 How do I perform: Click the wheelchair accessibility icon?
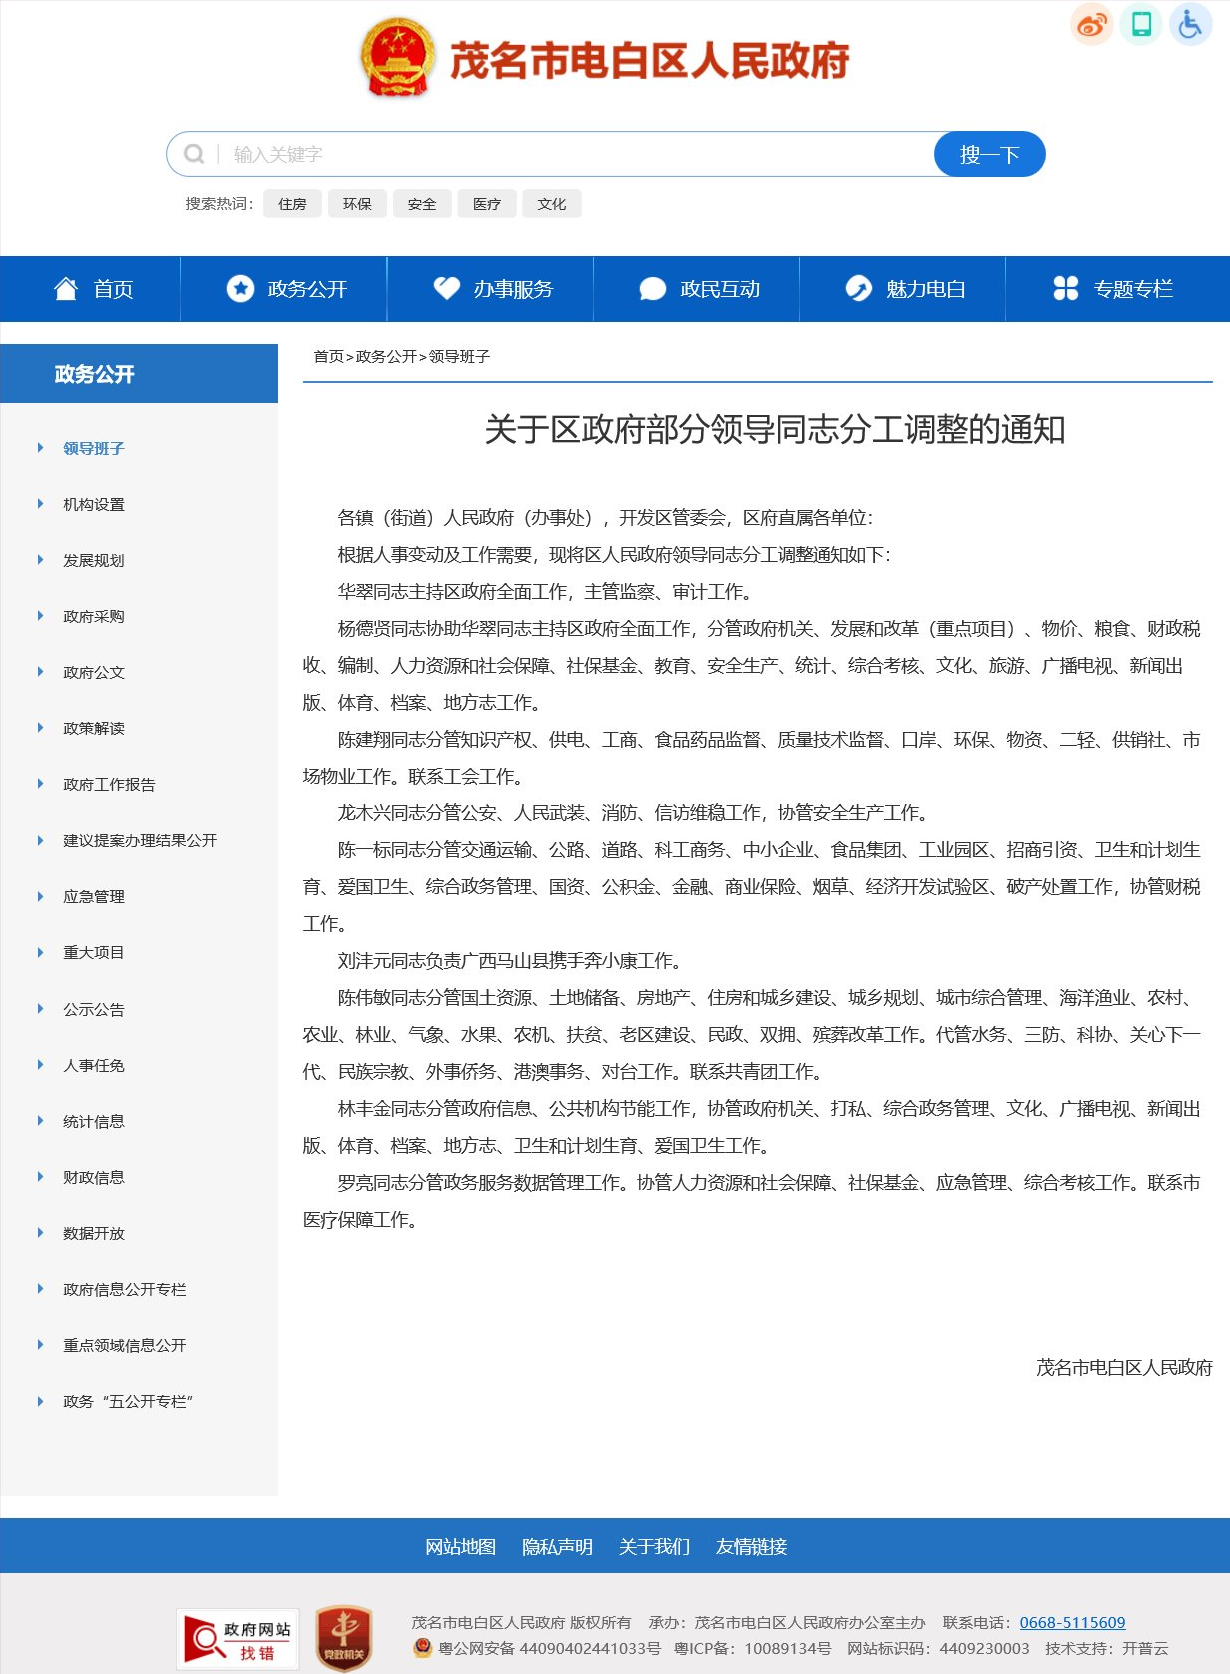pos(1190,24)
